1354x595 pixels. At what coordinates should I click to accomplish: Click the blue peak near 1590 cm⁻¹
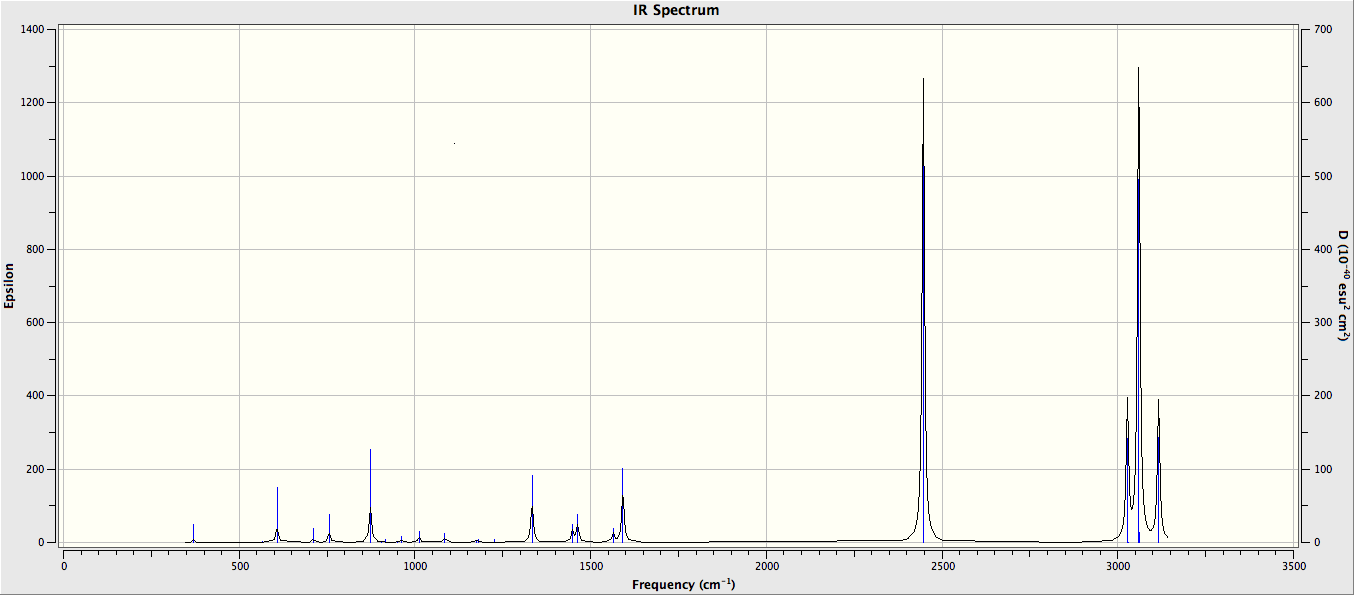point(622,505)
